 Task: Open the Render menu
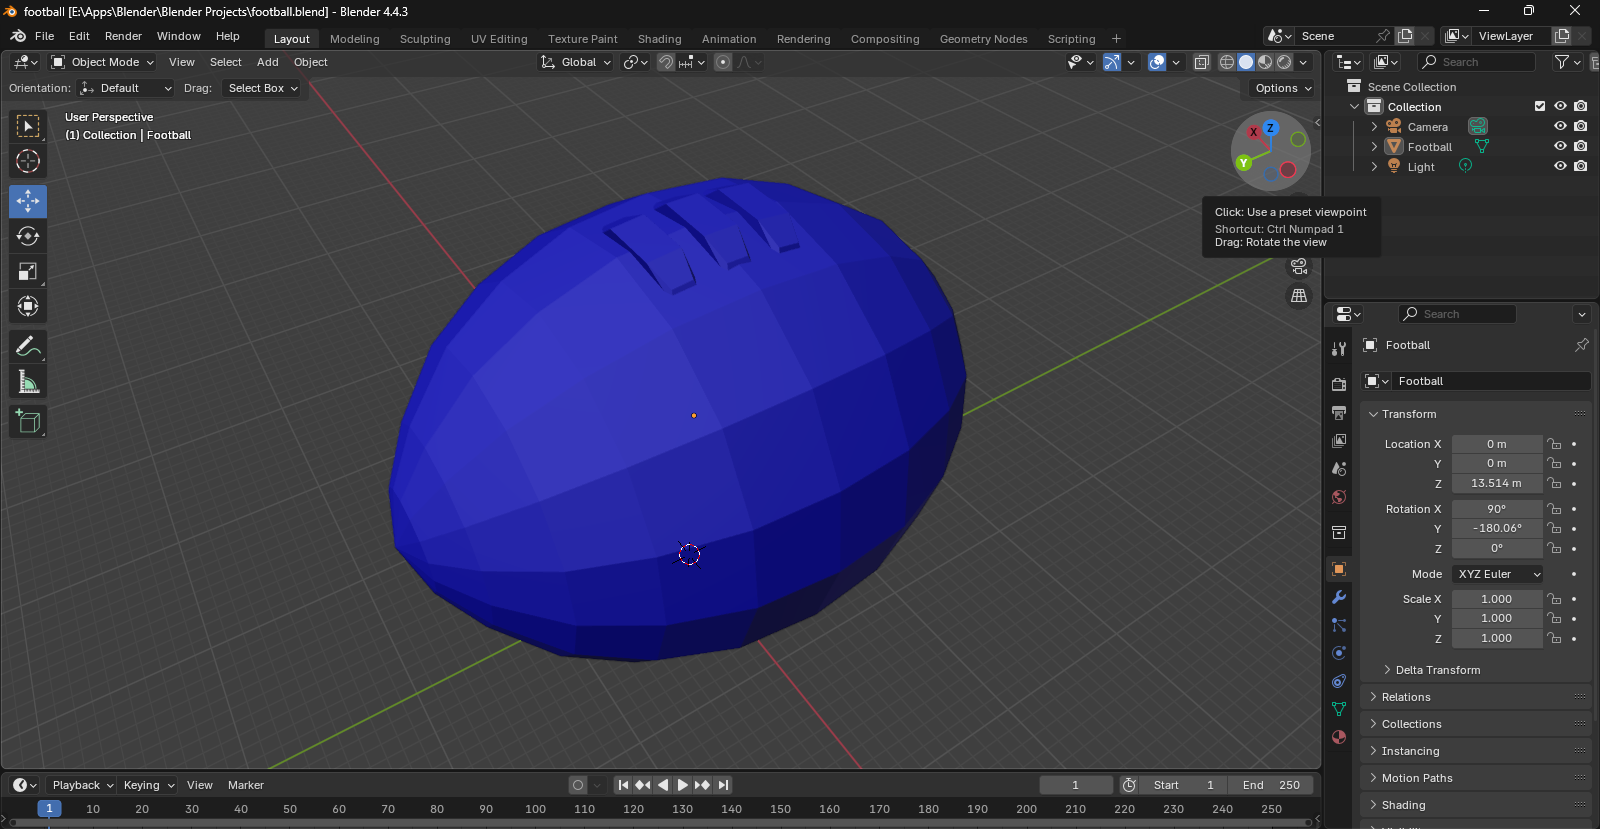pyautogui.click(x=123, y=36)
